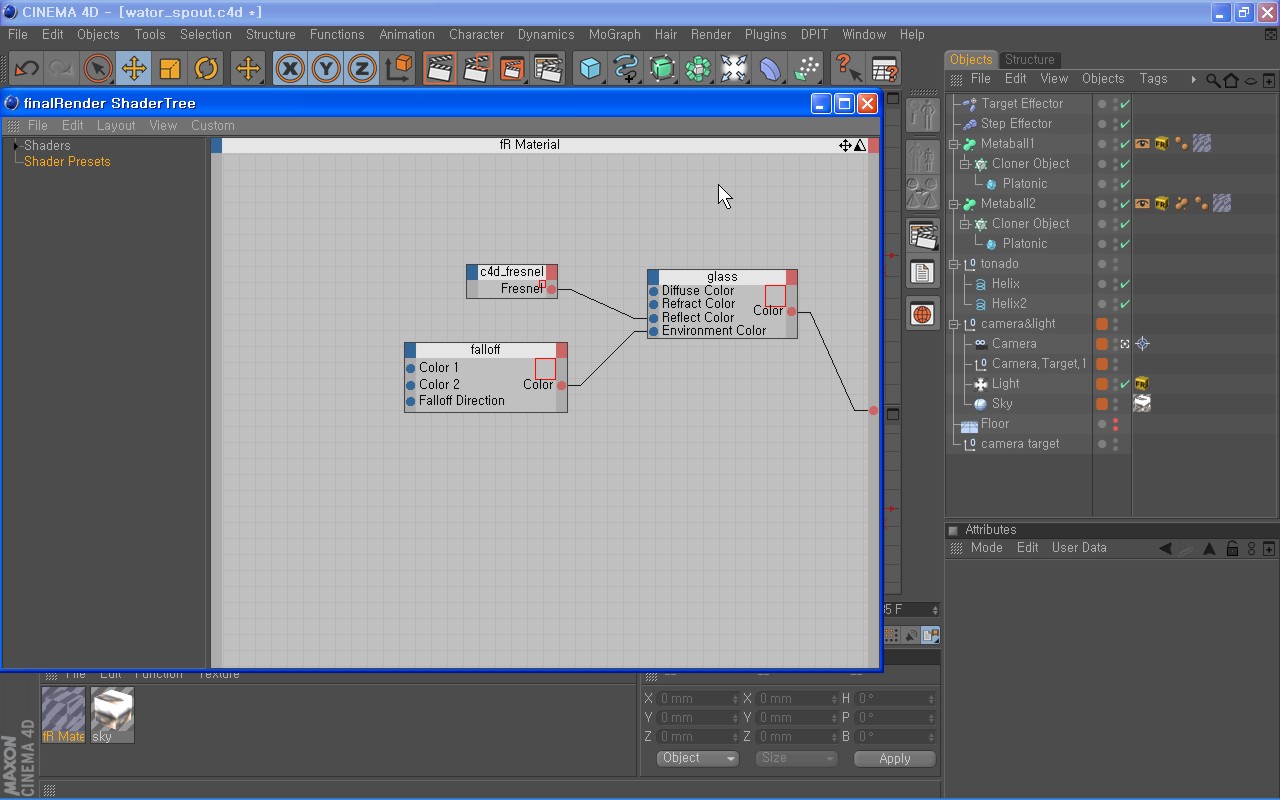Toggle enable checkmark for Helix2

click(1125, 304)
